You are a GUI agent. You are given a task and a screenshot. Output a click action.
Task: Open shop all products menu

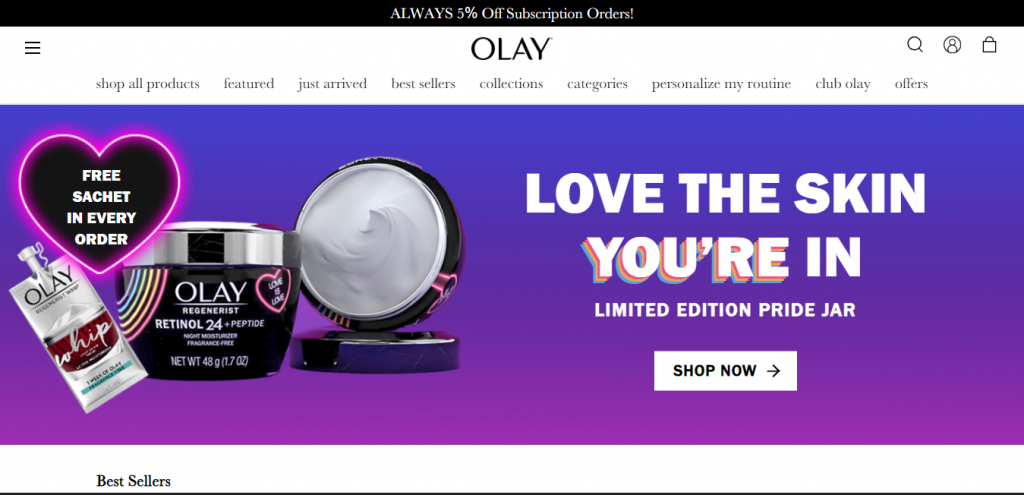[x=148, y=84]
